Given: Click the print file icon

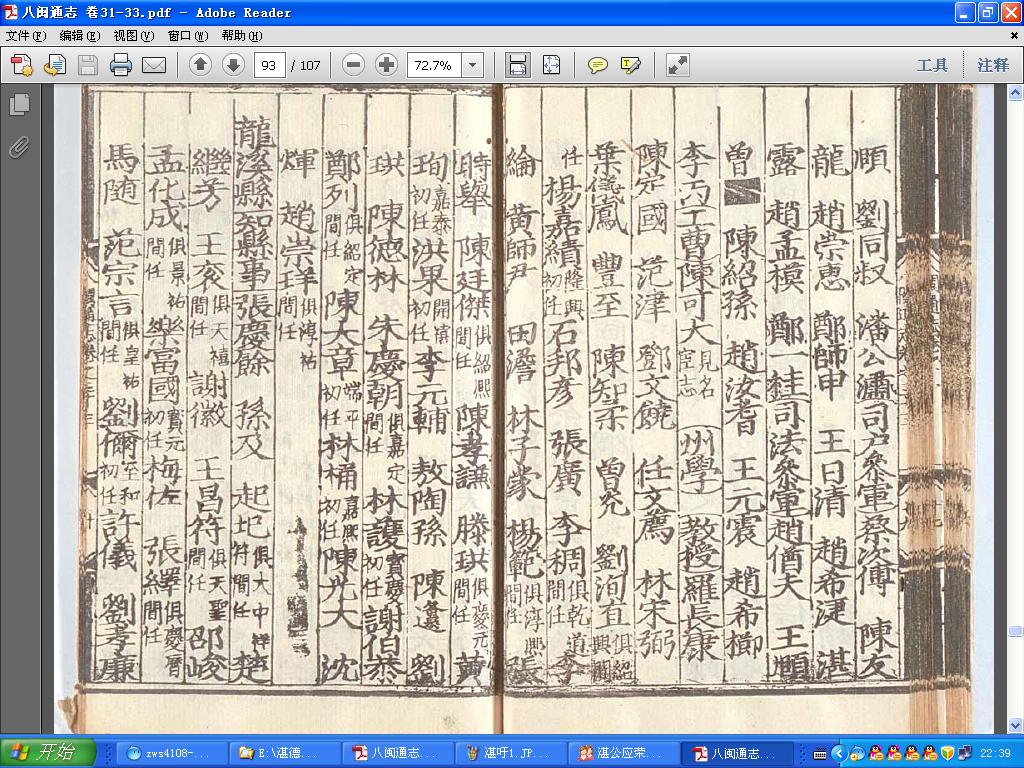Looking at the screenshot, I should (x=121, y=65).
